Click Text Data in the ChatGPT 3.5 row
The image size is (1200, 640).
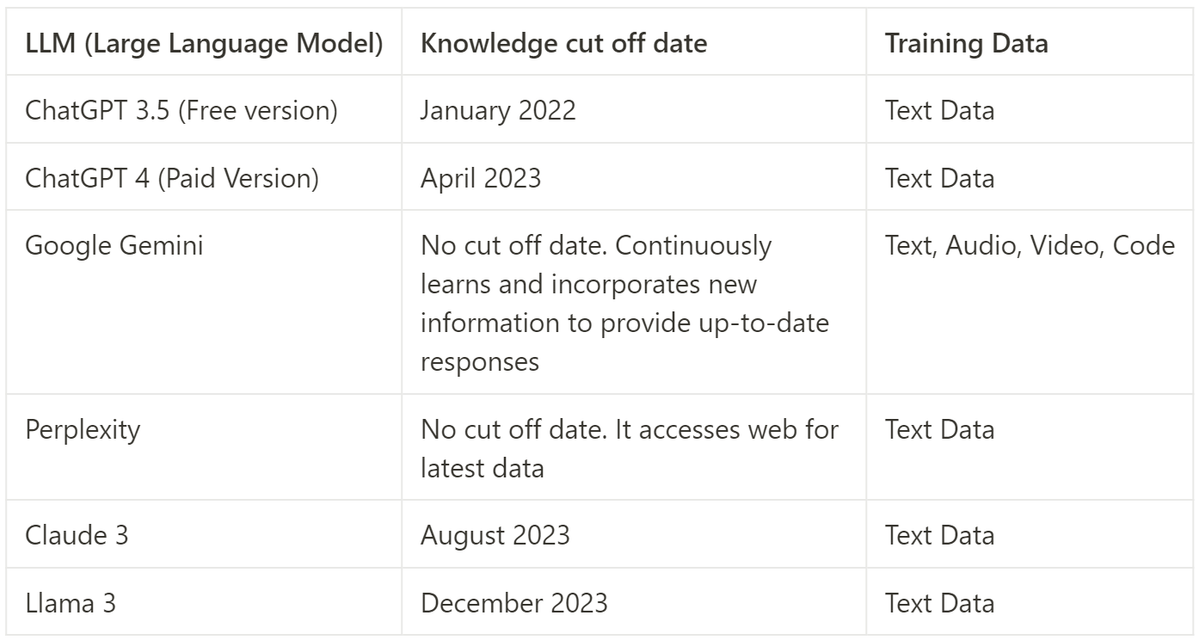939,110
